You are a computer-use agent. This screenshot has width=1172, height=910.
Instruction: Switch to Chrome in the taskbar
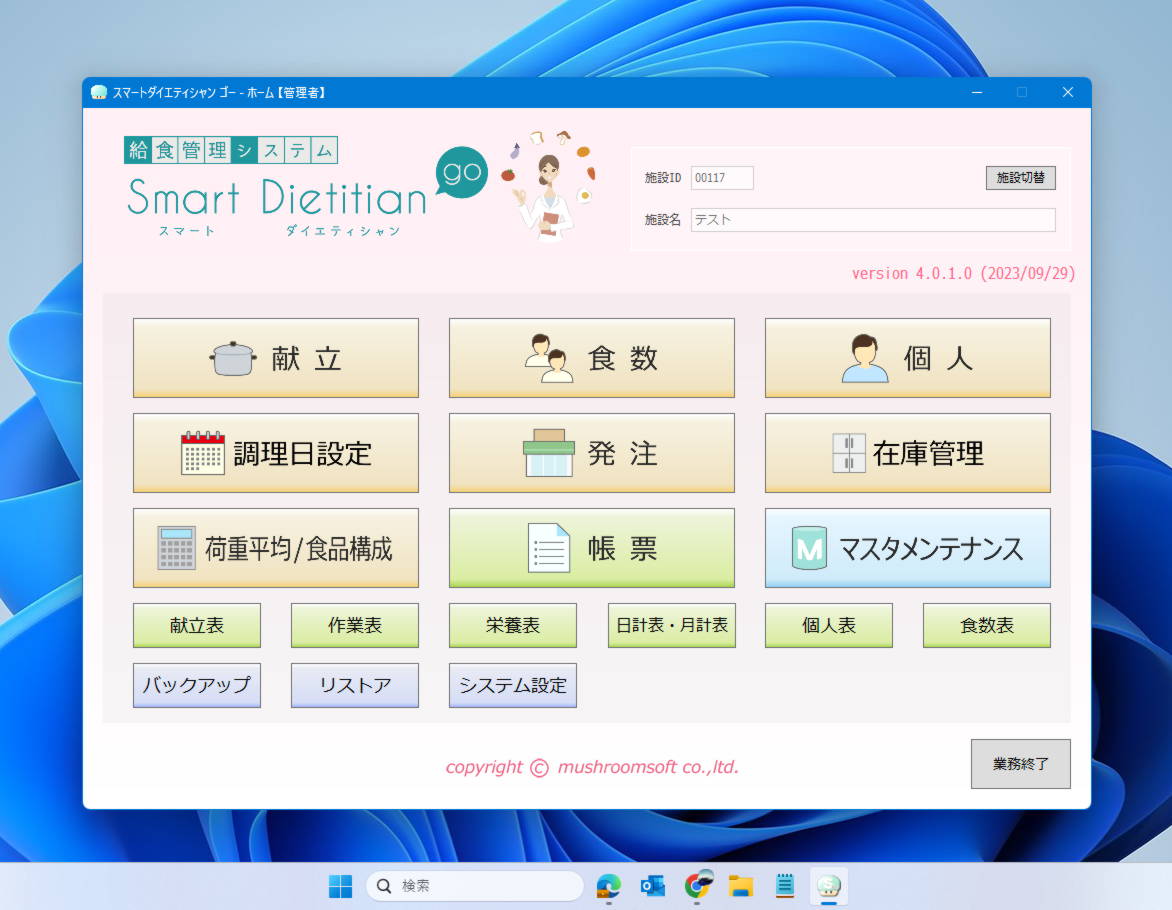click(697, 886)
